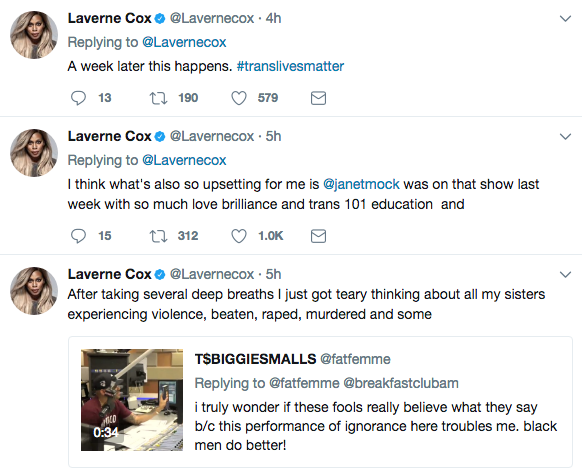Viewport: 582px width, 471px height.
Task: Like the tweet with 1.0K likes
Action: tap(239, 236)
